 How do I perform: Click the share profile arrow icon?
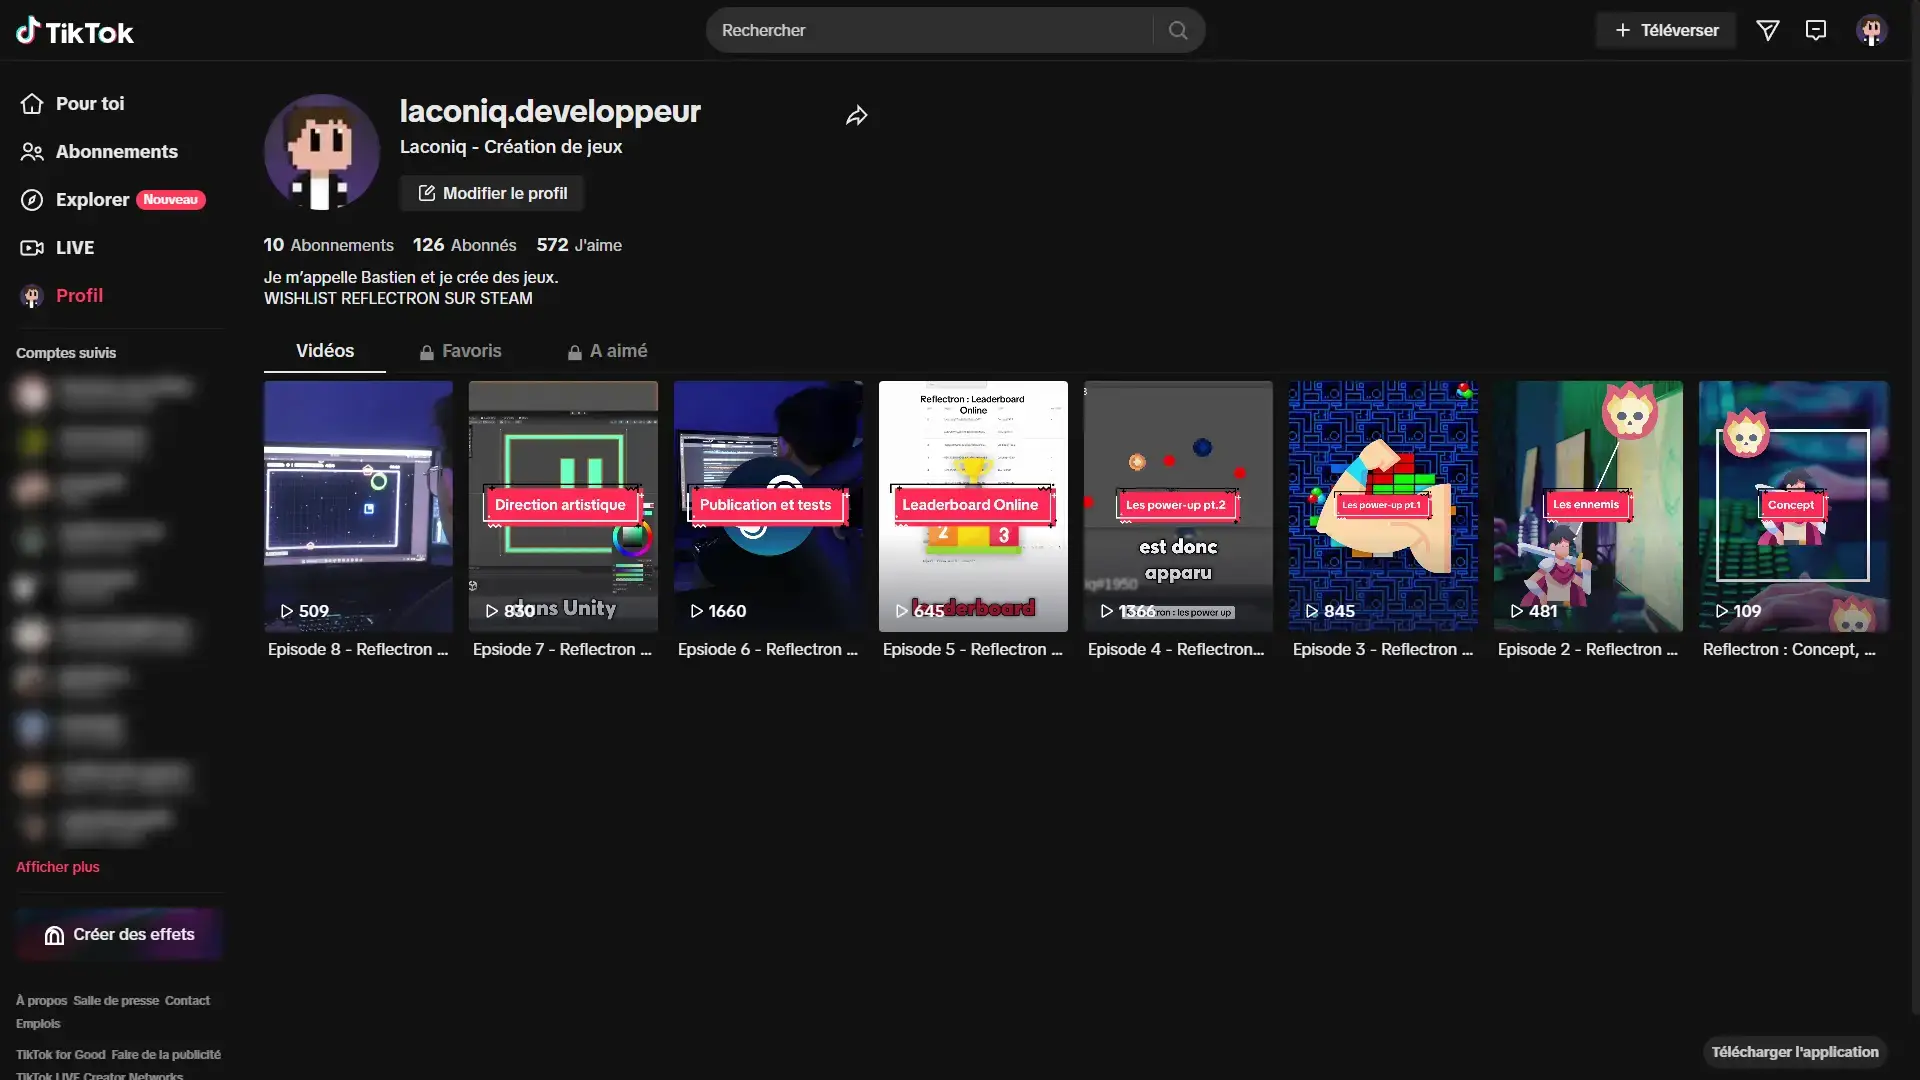856,116
